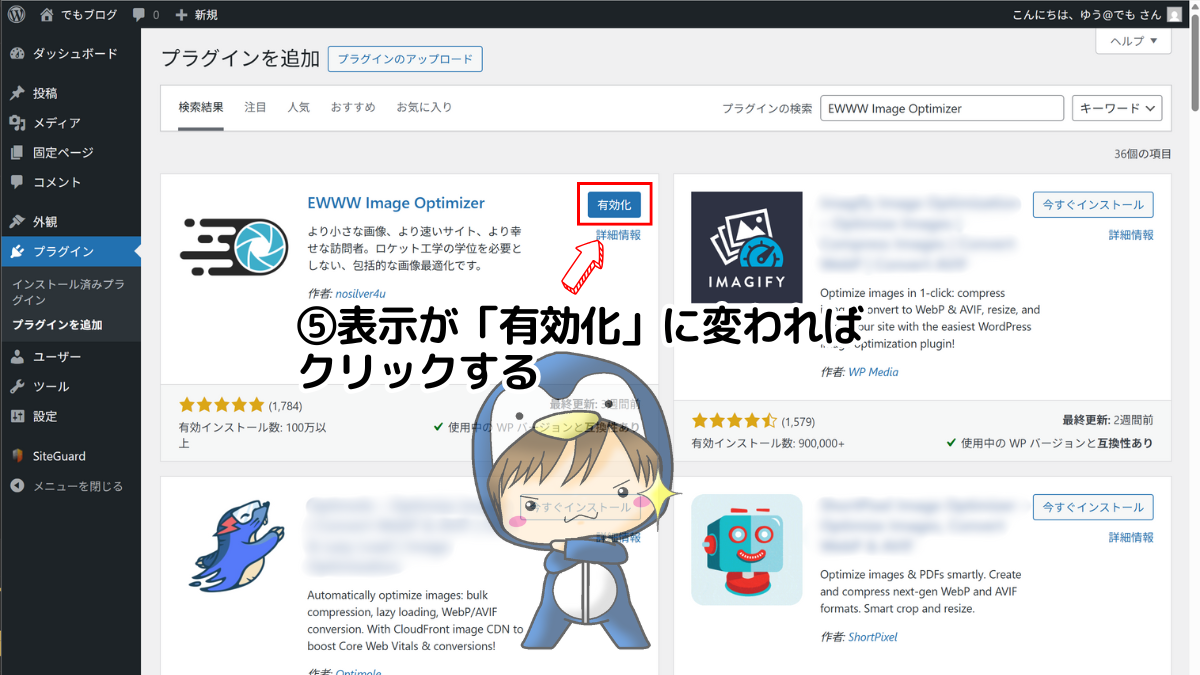Open 詳細情報 for the ShortPixel plugin

click(1131, 538)
